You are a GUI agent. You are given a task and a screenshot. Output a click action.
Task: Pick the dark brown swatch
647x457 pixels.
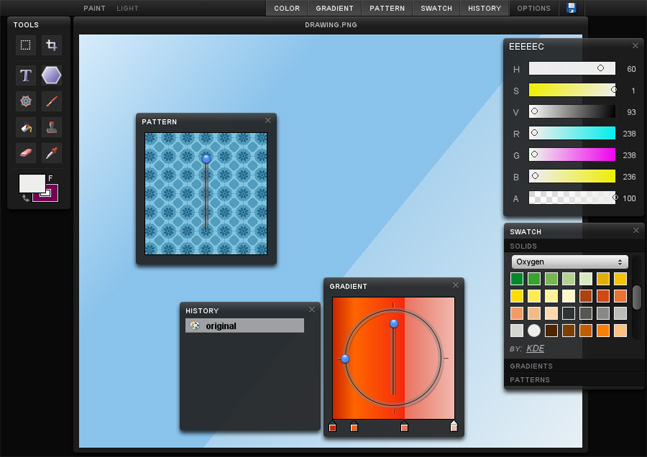tap(551, 330)
